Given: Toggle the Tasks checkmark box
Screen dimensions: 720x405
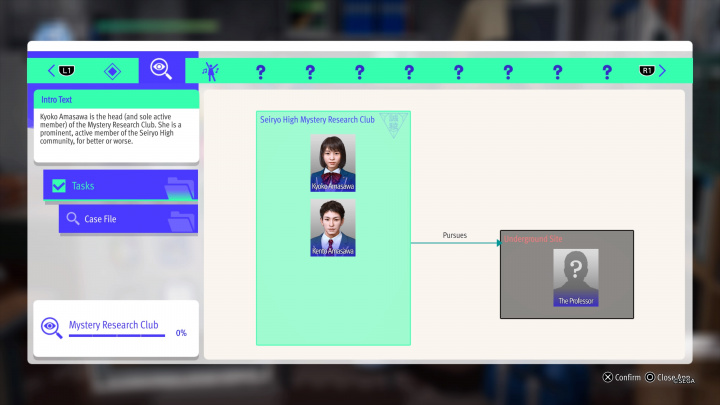Looking at the screenshot, I should click(x=58, y=186).
